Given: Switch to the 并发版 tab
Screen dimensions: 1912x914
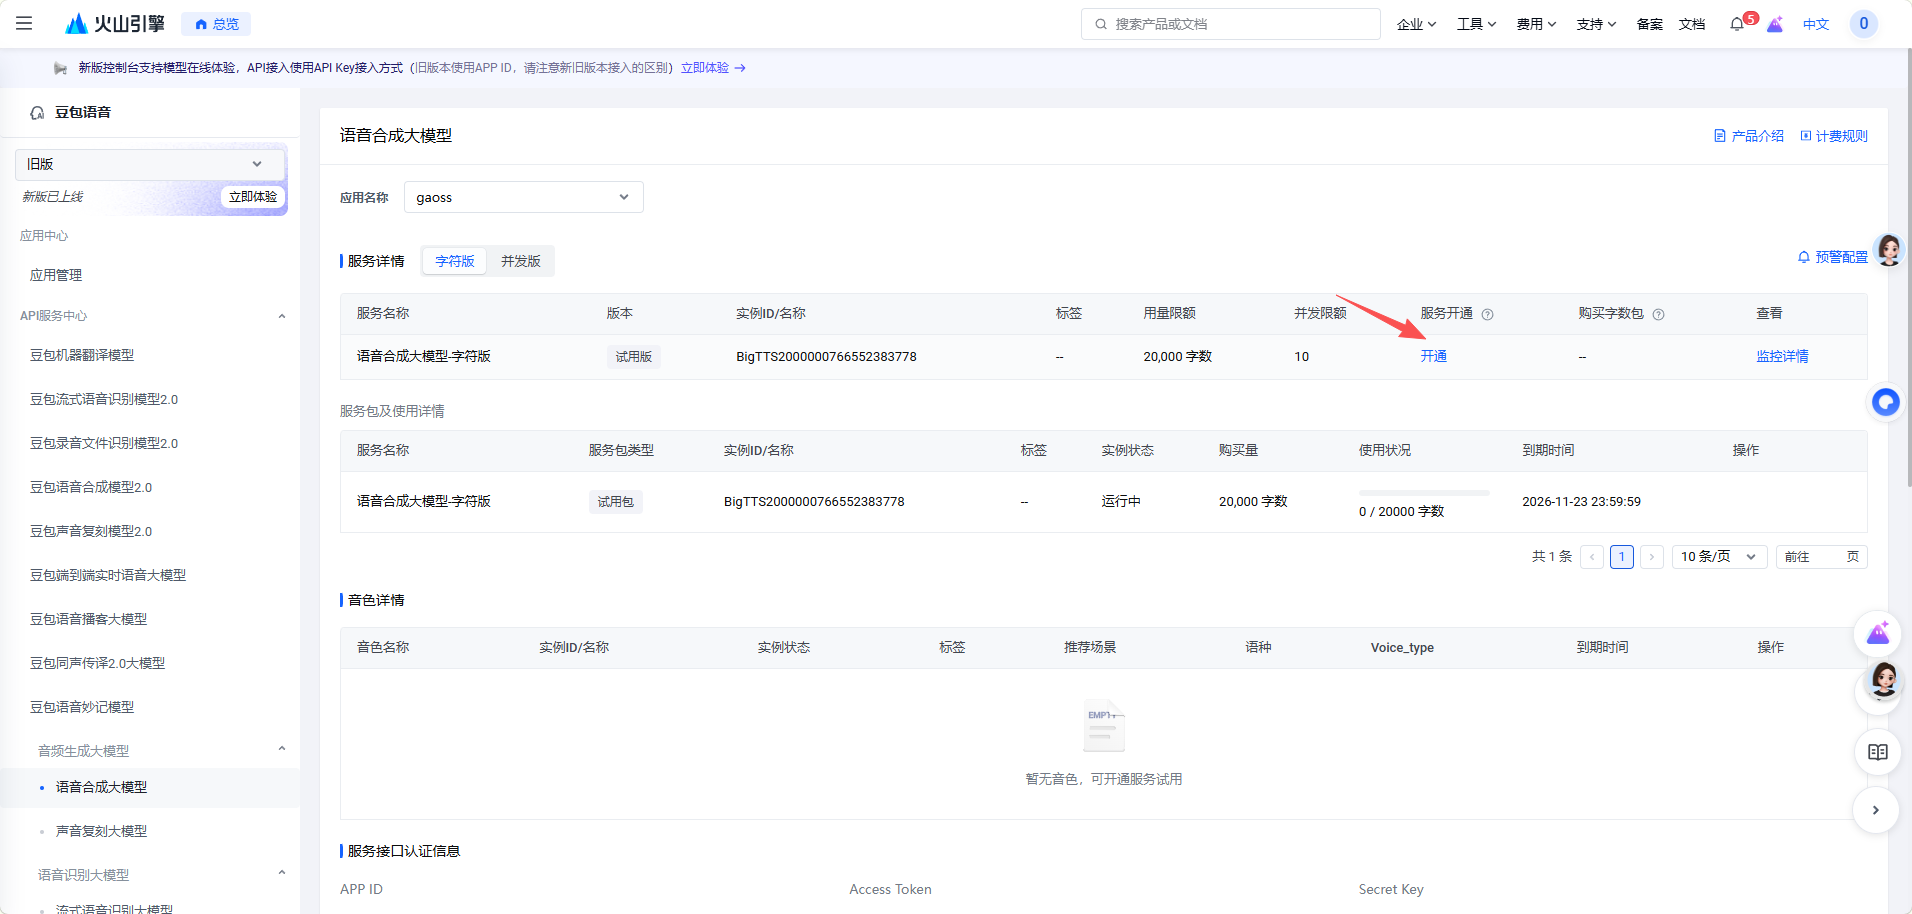Looking at the screenshot, I should tap(521, 261).
